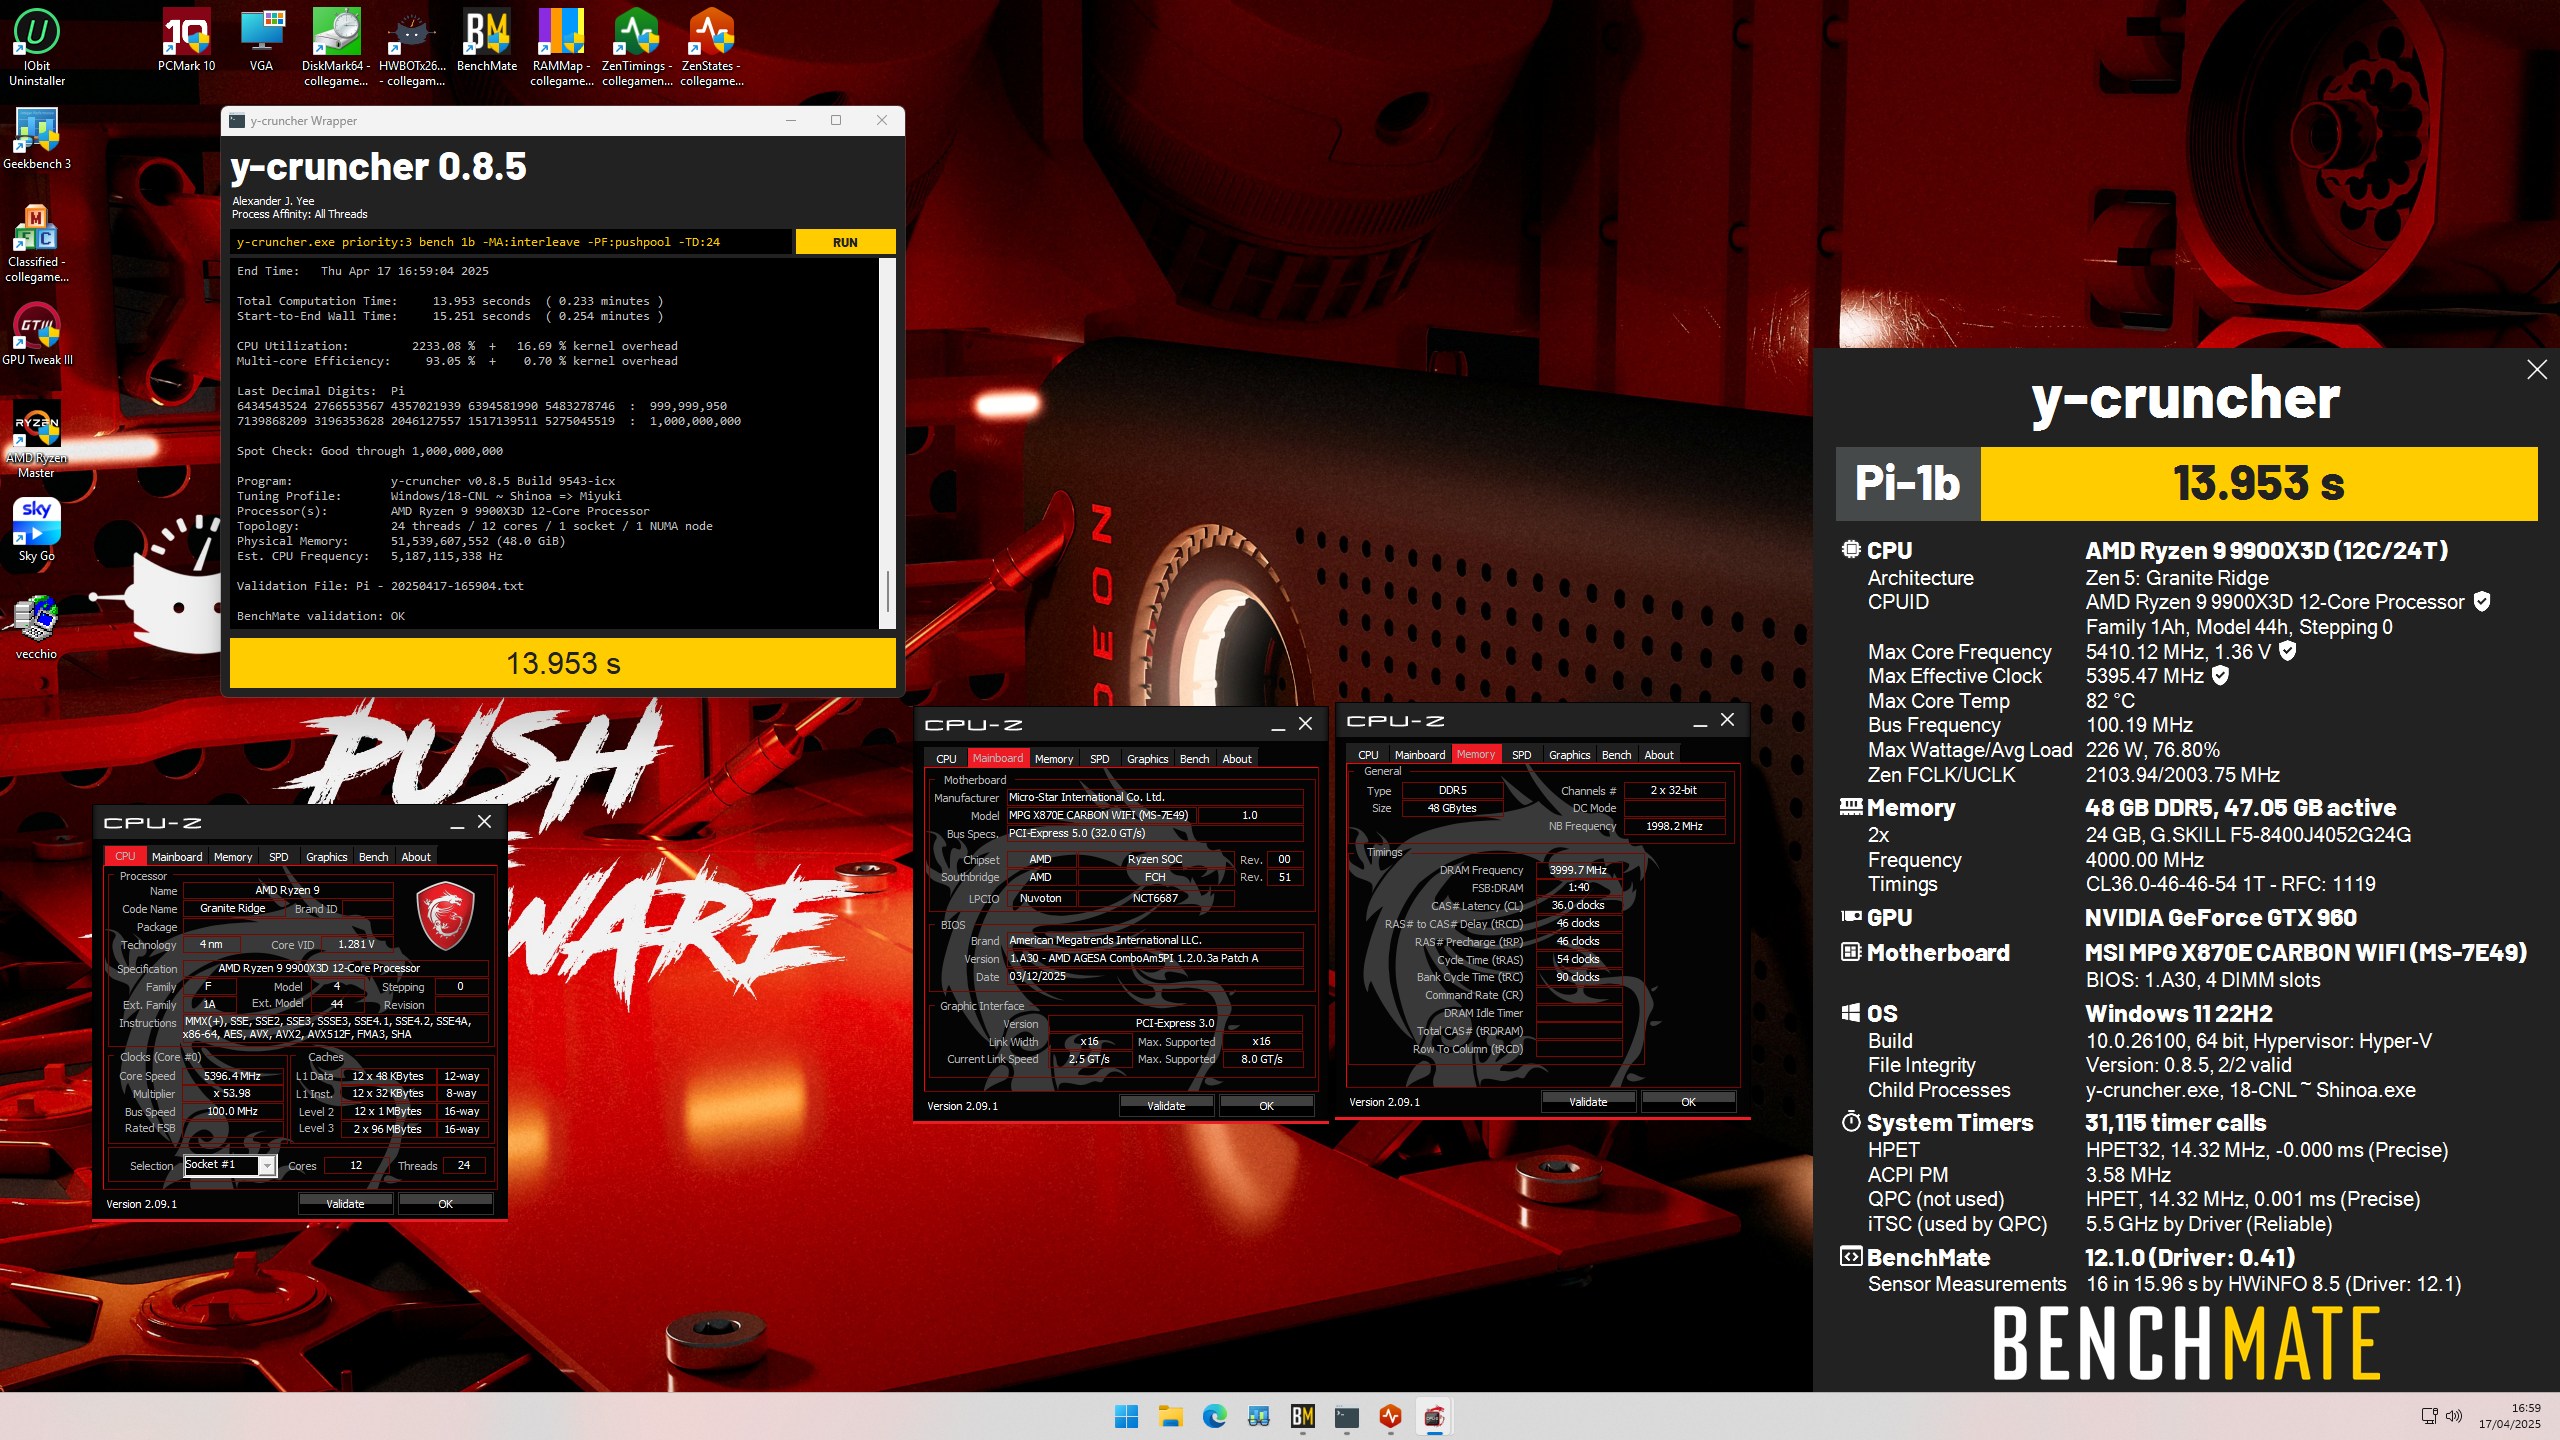Open the volume control in the system tray
This screenshot has width=2560, height=1440.
pos(2453,1416)
